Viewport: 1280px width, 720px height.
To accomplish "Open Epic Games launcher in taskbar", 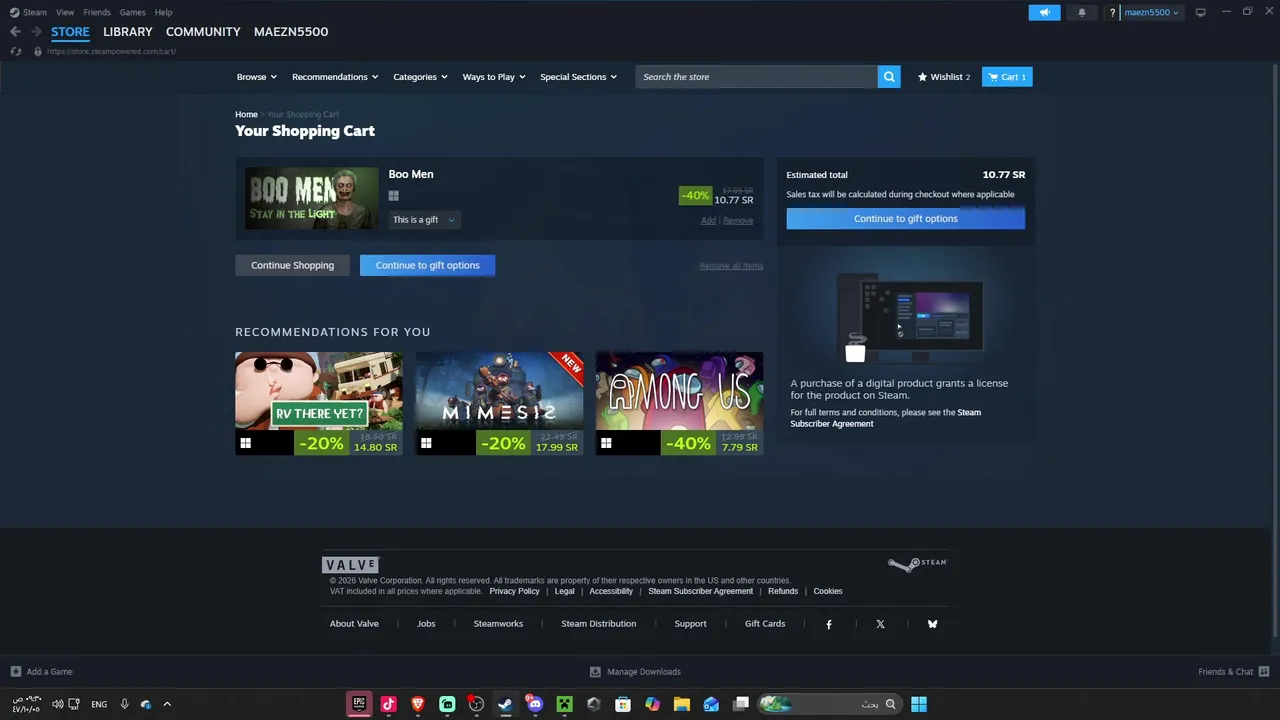I will (x=359, y=704).
